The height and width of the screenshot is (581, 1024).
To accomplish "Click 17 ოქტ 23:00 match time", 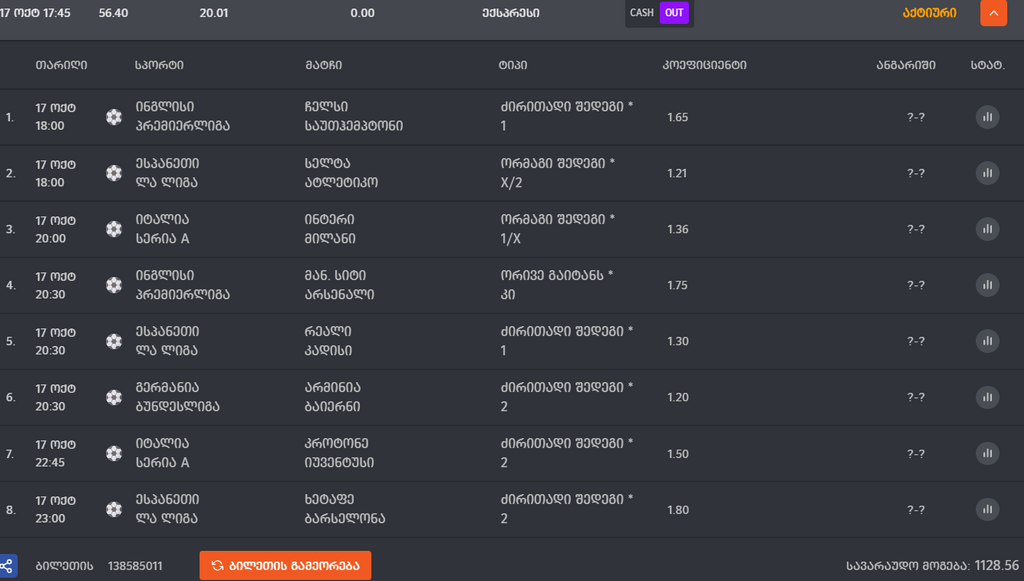I will point(56,509).
